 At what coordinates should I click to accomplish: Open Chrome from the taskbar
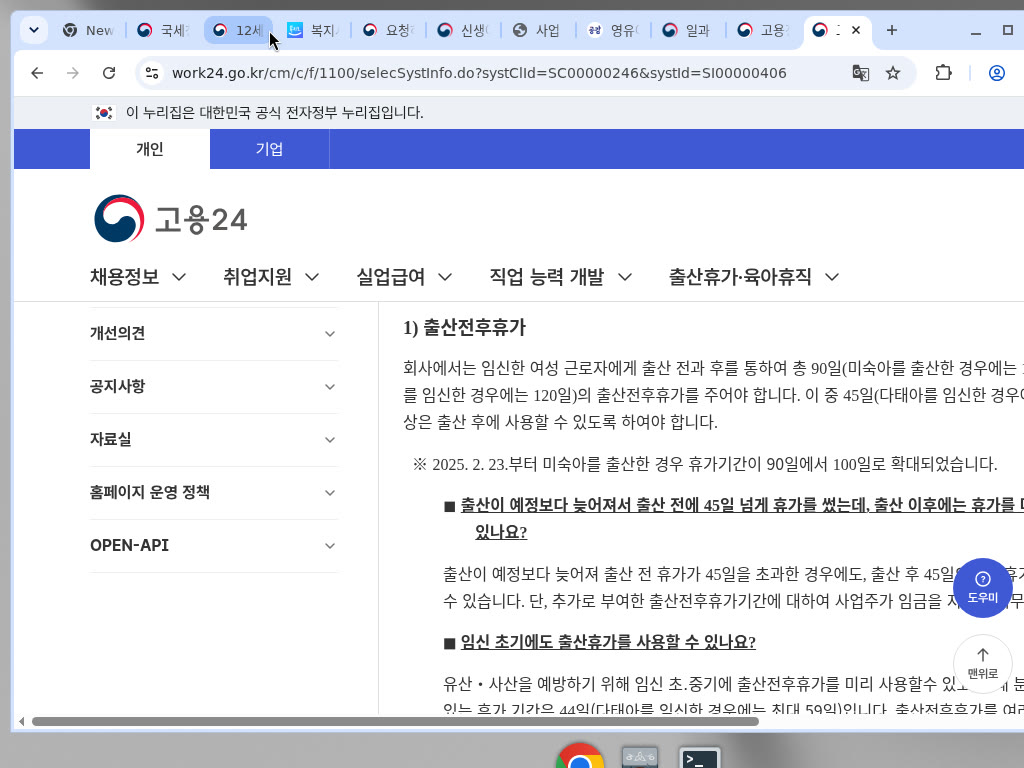[x=579, y=758]
